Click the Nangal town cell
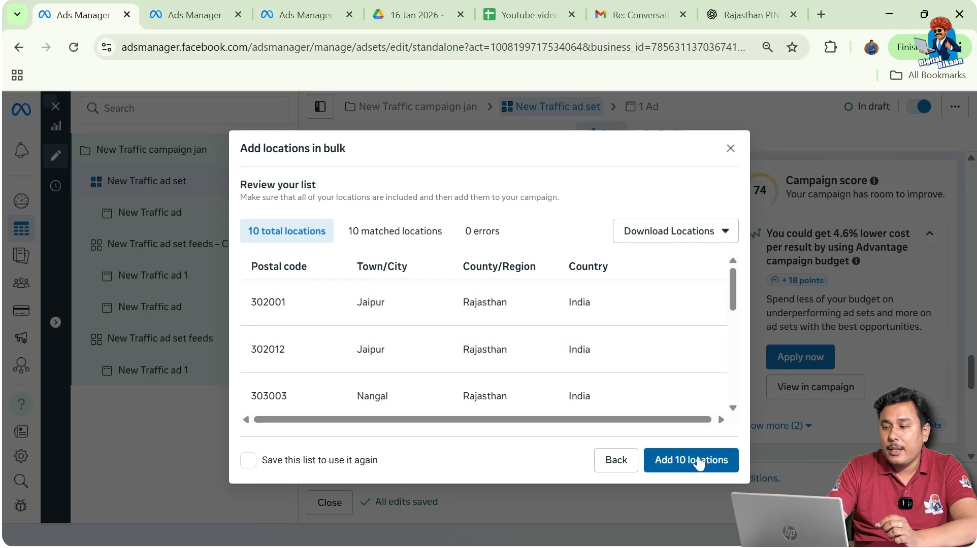Screen dimensions: 977x548 pos(372,396)
